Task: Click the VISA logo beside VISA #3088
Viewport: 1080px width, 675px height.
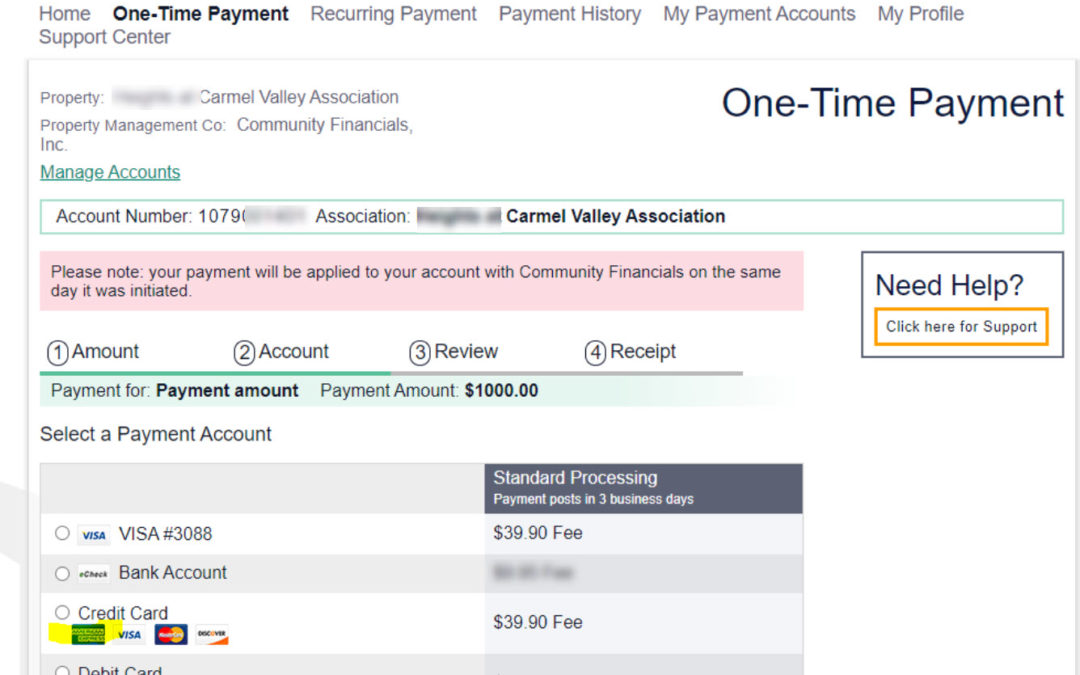Action: [94, 535]
